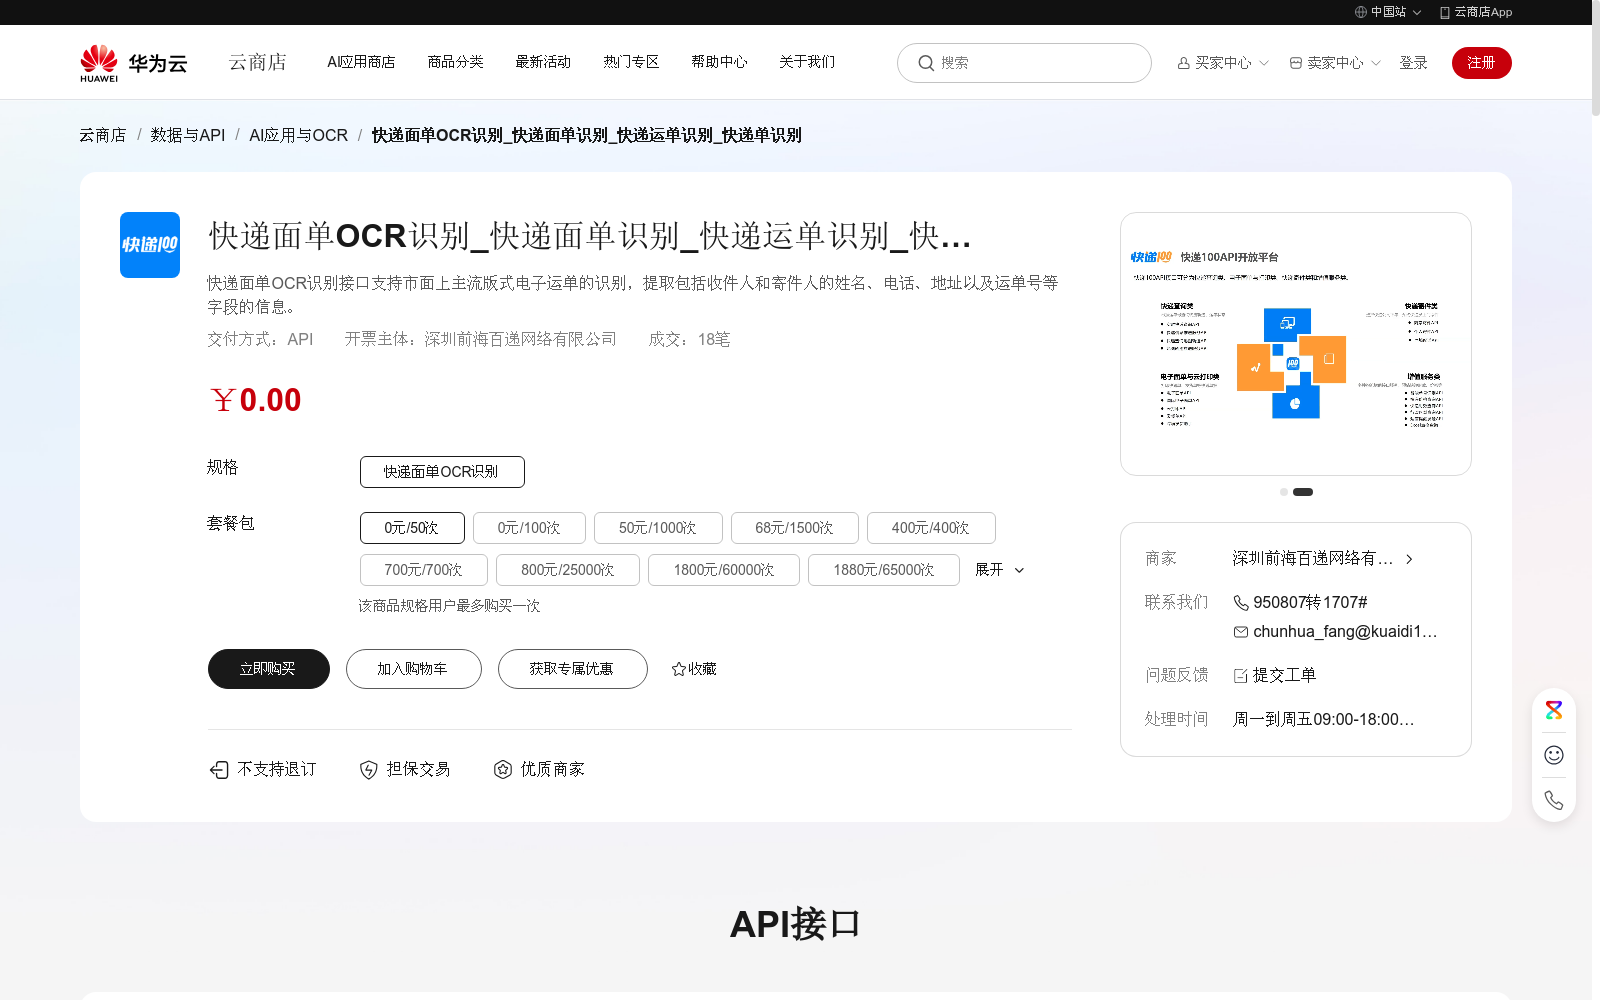Select the 0元/50次 package option
Viewport: 1600px width, 1000px height.
coord(412,528)
